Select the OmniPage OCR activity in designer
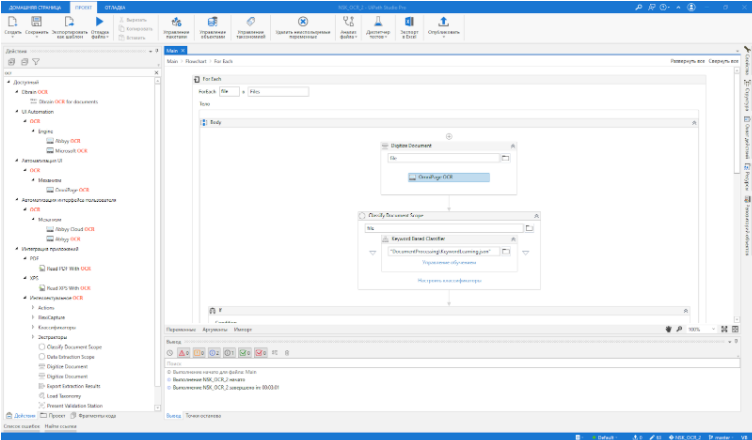The height and width of the screenshot is (440, 752). pyautogui.click(x=449, y=177)
